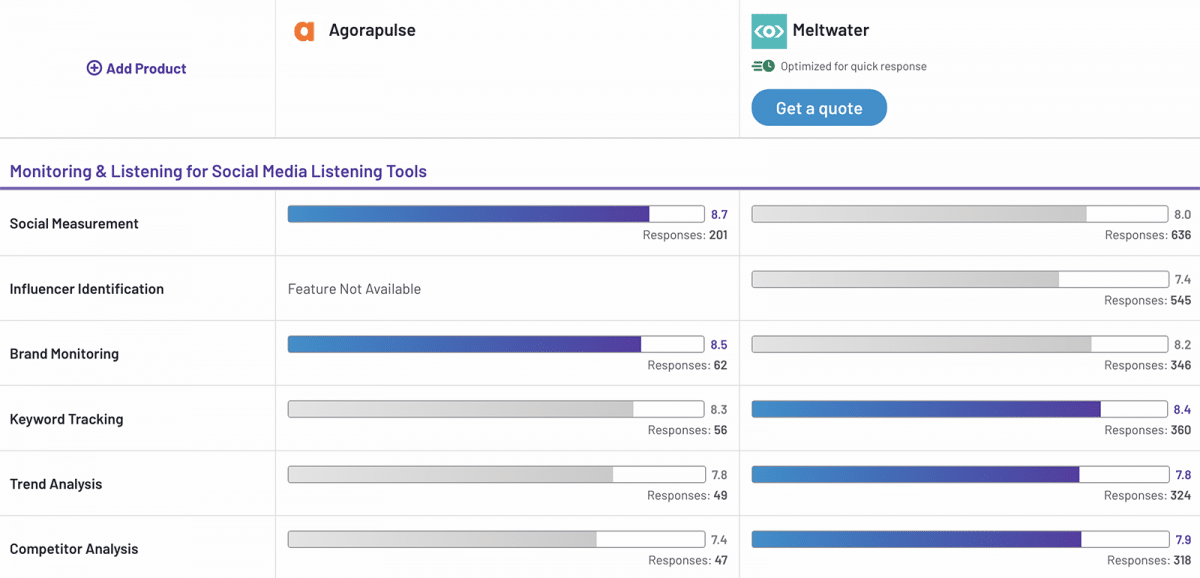
Task: Click Agorapulse Keyword Tracking rating bar
Action: (496, 409)
